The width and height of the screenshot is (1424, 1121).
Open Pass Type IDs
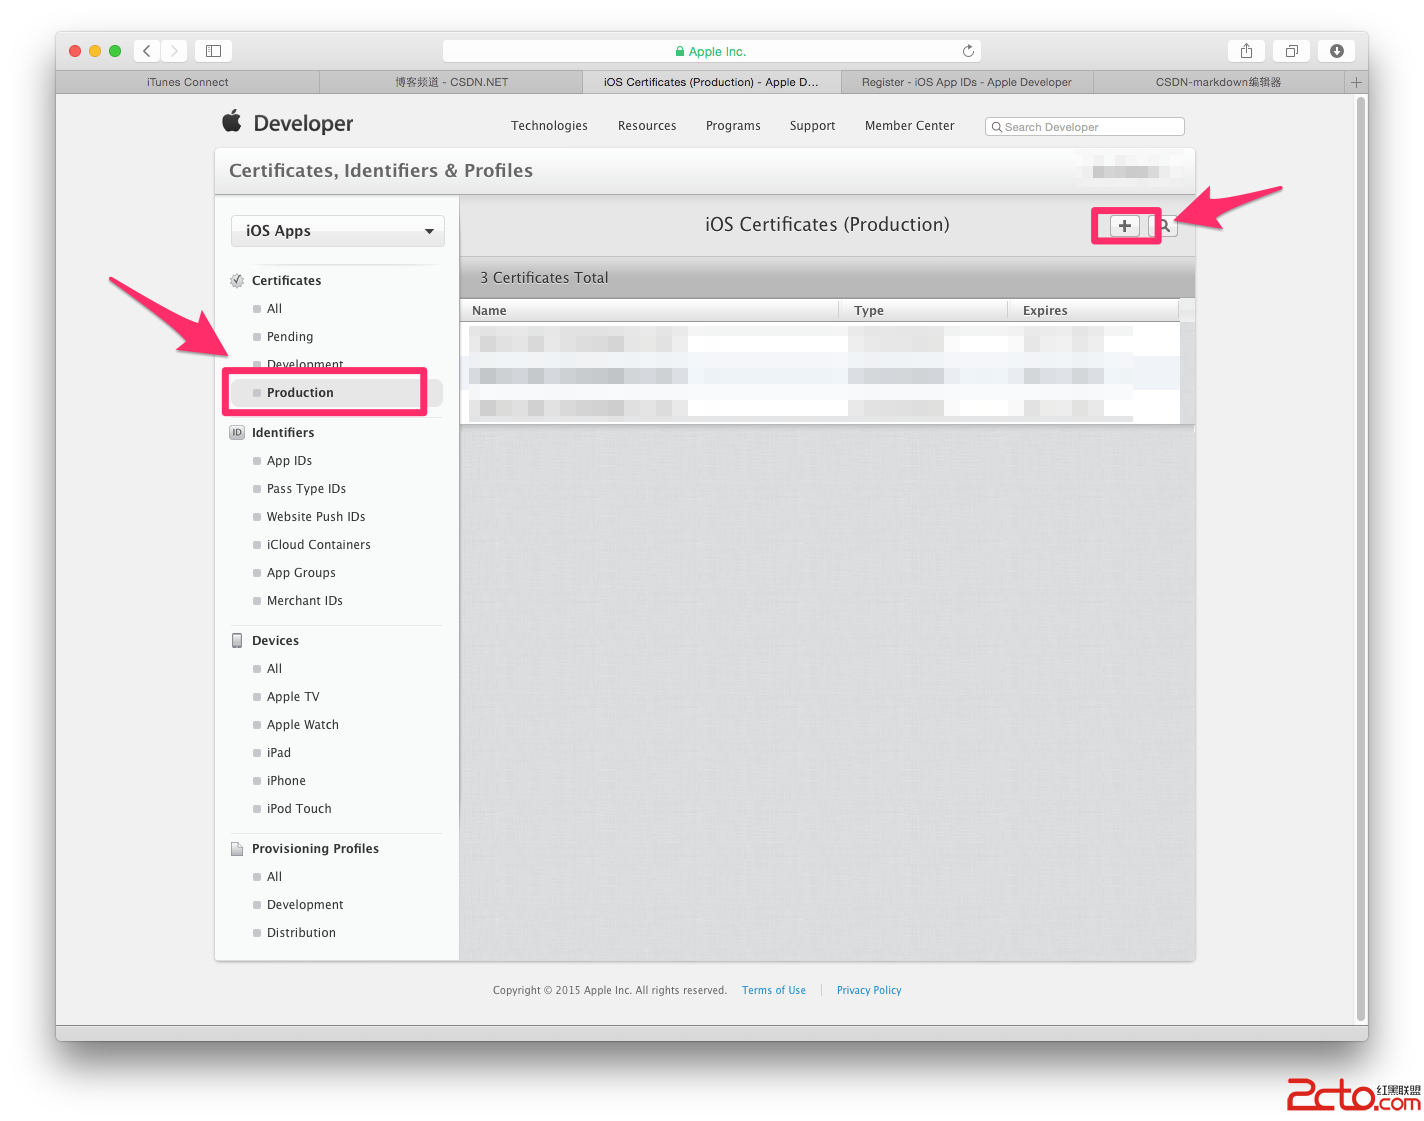click(306, 489)
